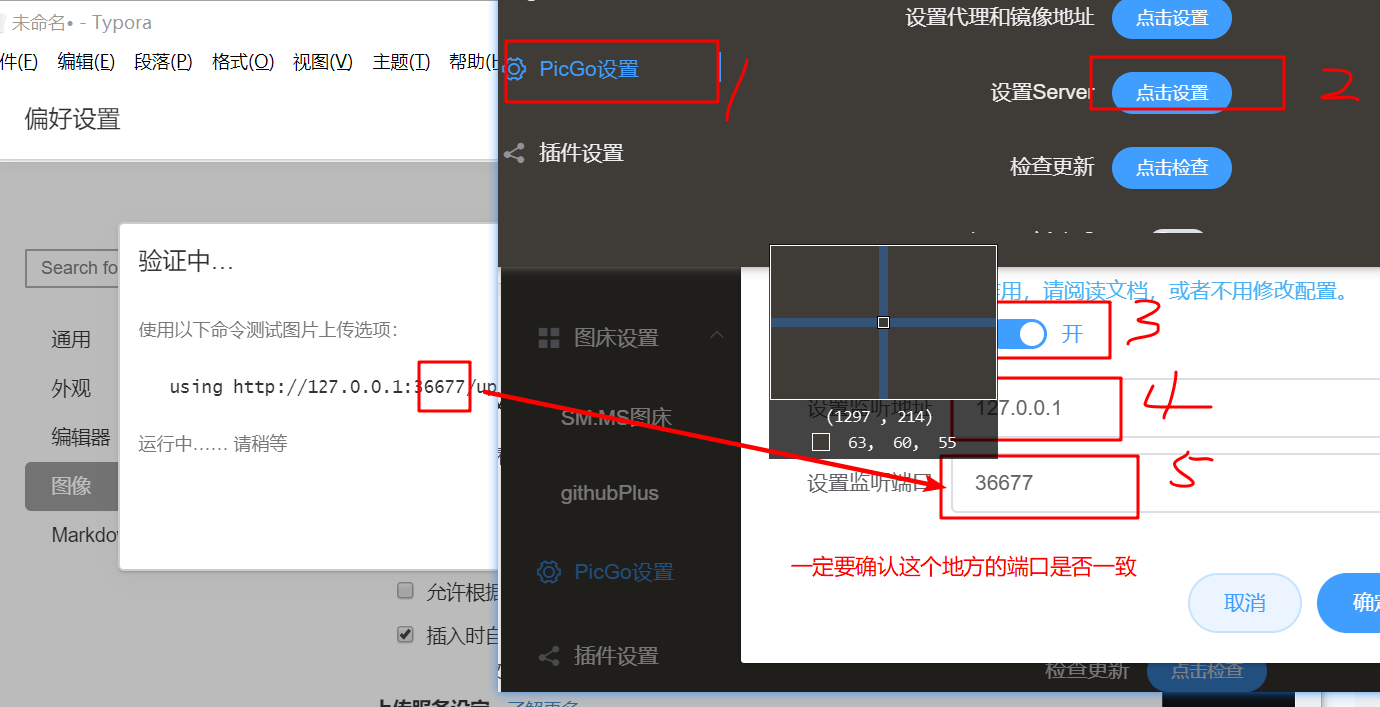Click 点击设置 button for 设置Server
The height and width of the screenshot is (707, 1380).
click(x=1171, y=92)
